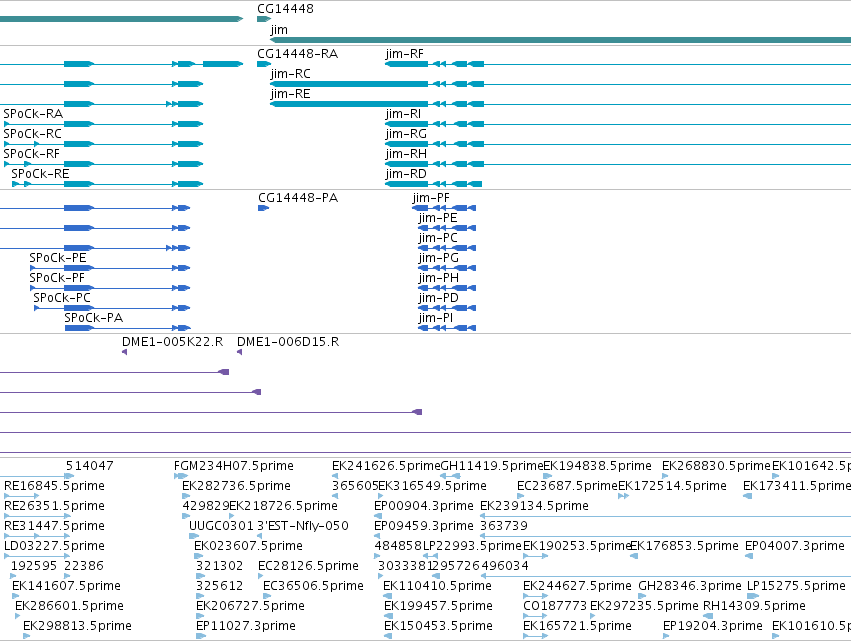Select the RE26351.5prime EST label
The image size is (851, 641).
(54, 506)
